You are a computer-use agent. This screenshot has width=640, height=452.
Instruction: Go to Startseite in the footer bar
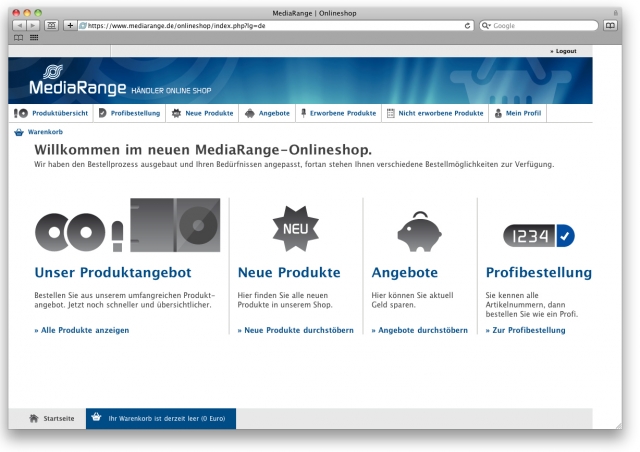tap(59, 419)
